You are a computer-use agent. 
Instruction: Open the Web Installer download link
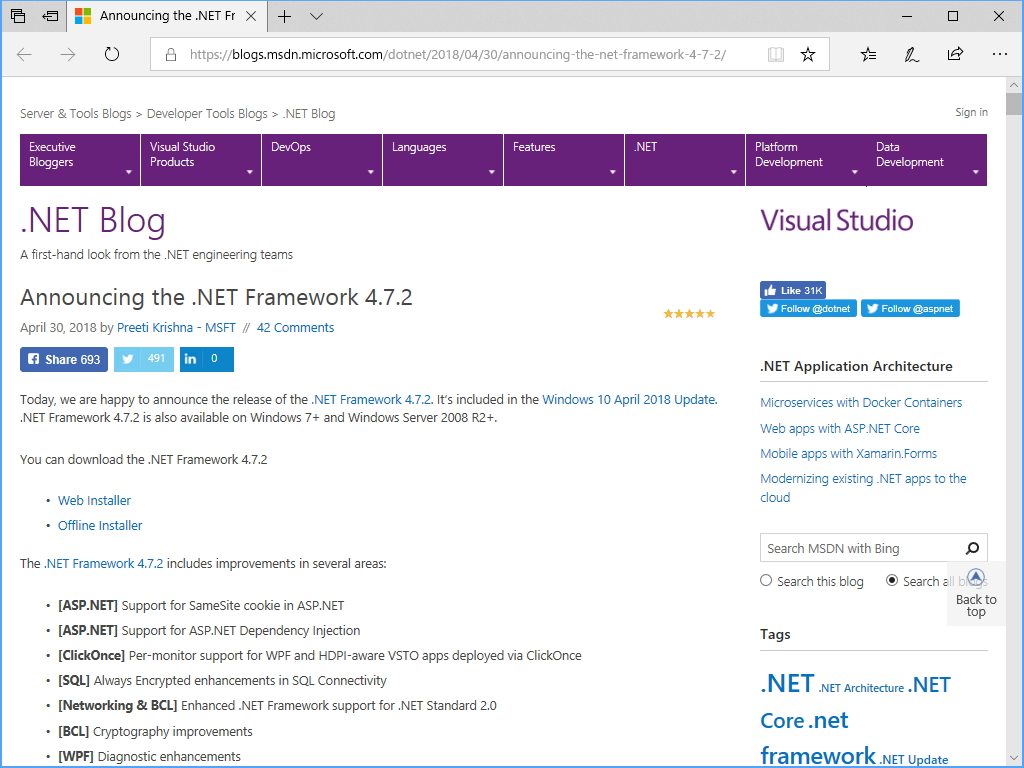pyautogui.click(x=94, y=500)
